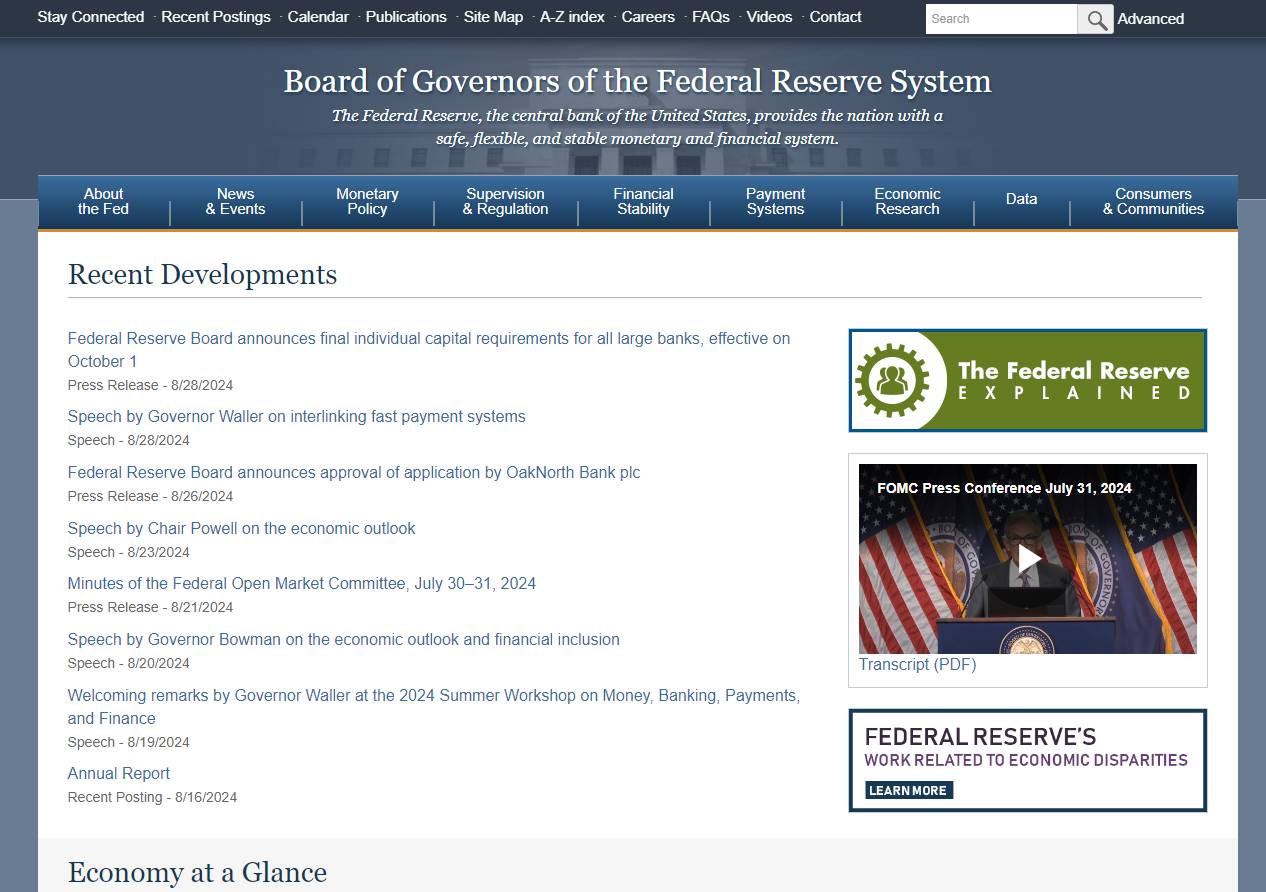Click in the Search input field
Viewport: 1266px width, 892px height.
click(x=1001, y=19)
